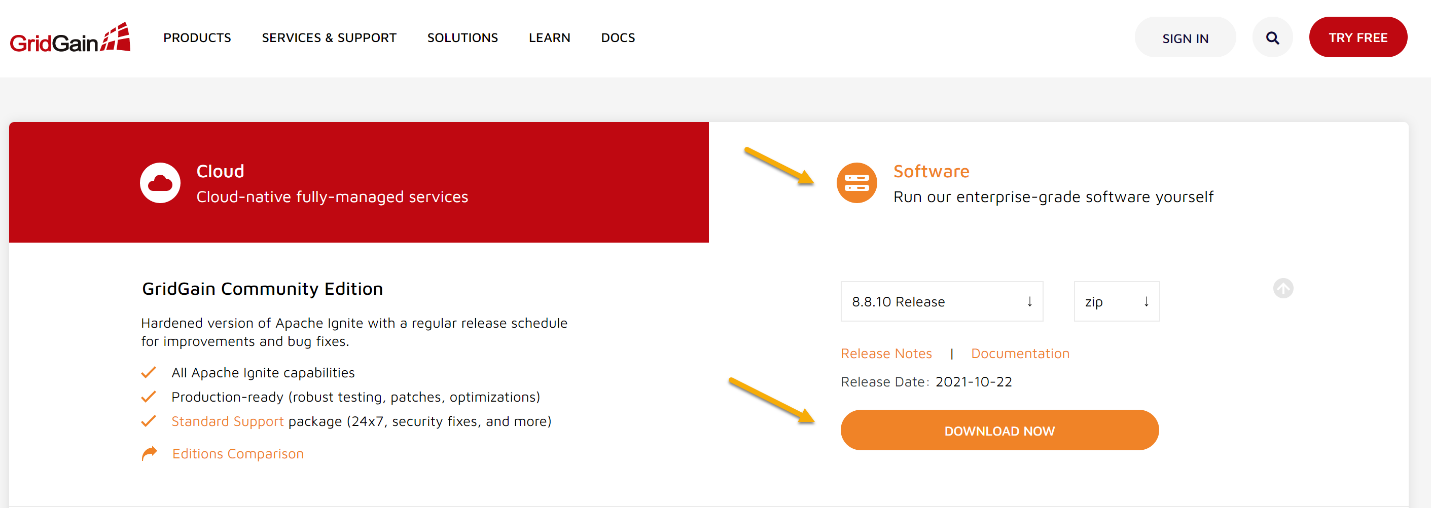Click the Download Now button

(1000, 430)
